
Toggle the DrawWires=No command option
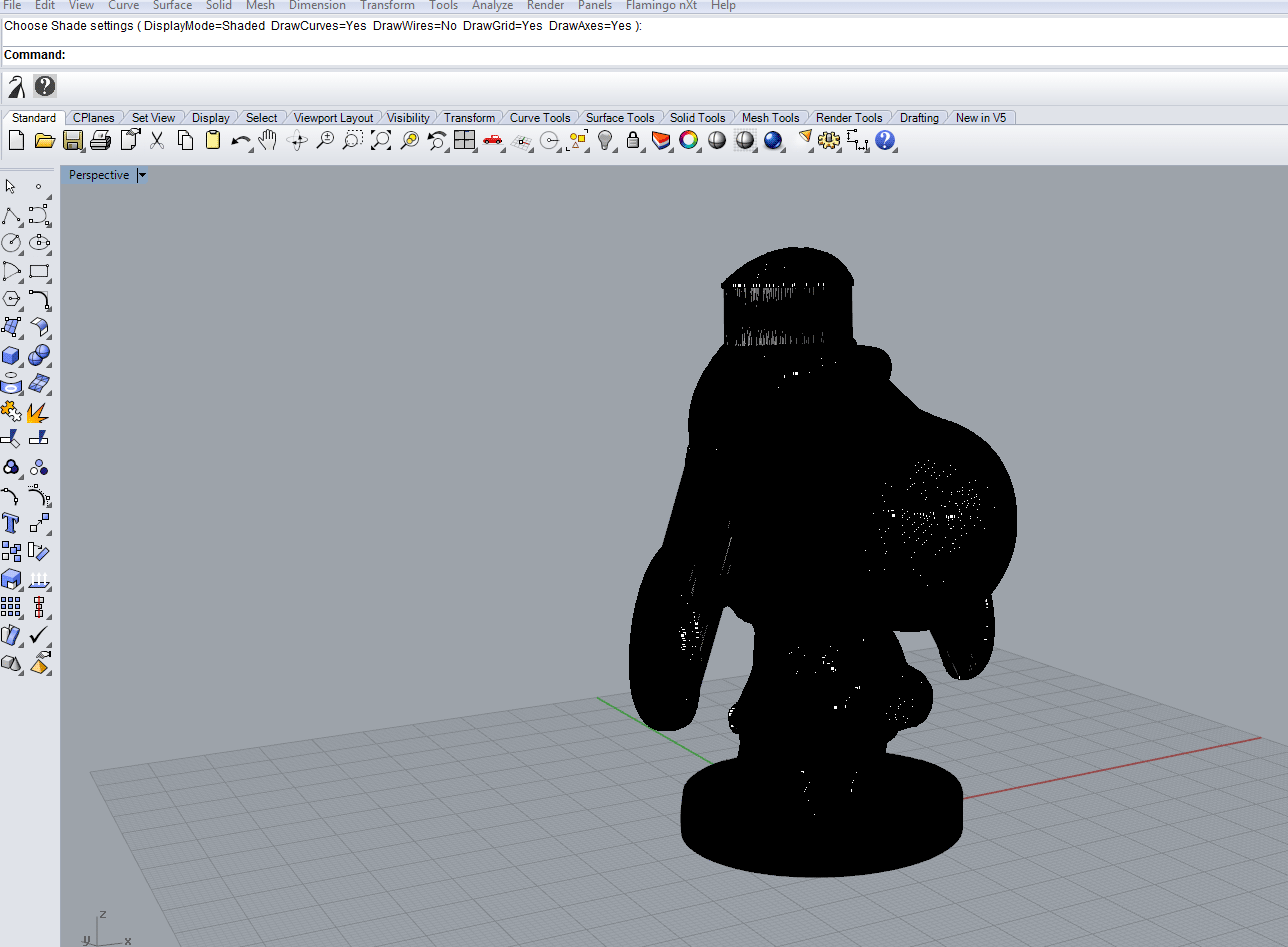click(x=415, y=26)
